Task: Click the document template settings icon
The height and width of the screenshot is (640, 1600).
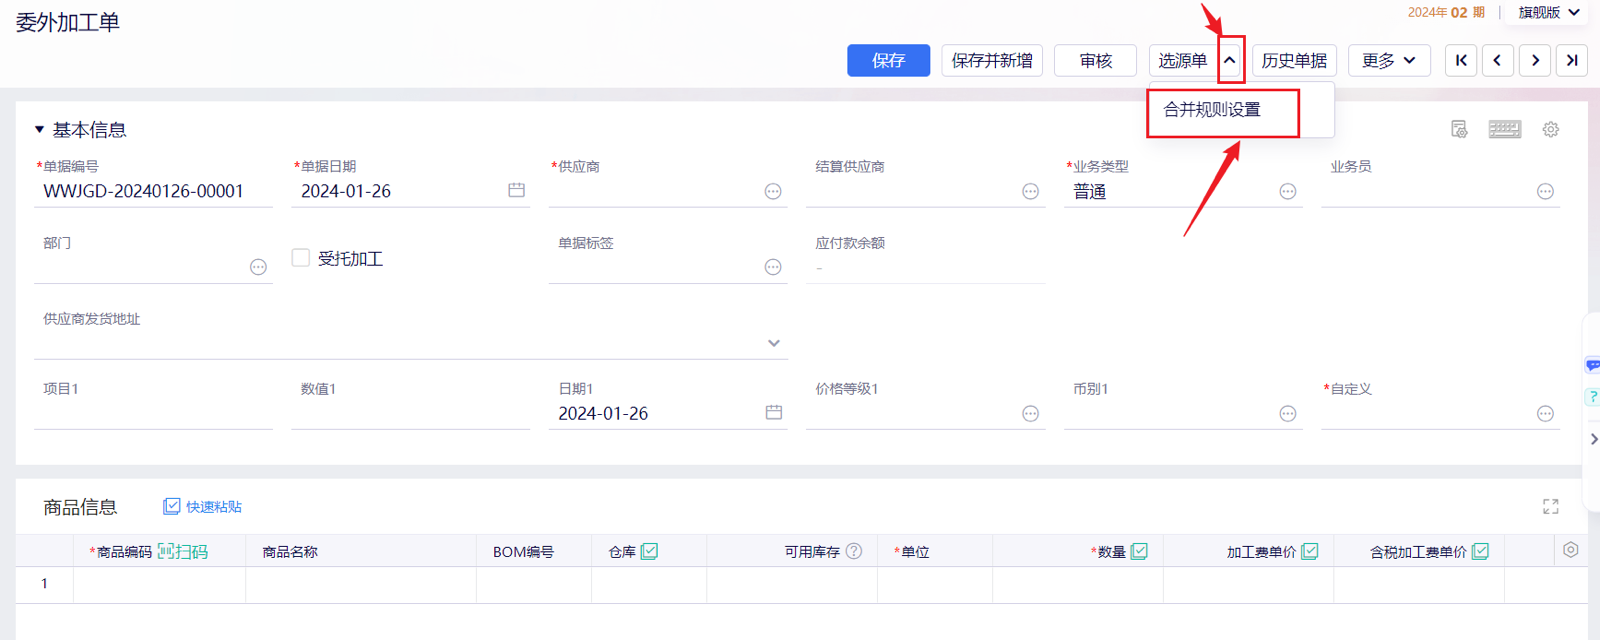Action: coord(1459,129)
